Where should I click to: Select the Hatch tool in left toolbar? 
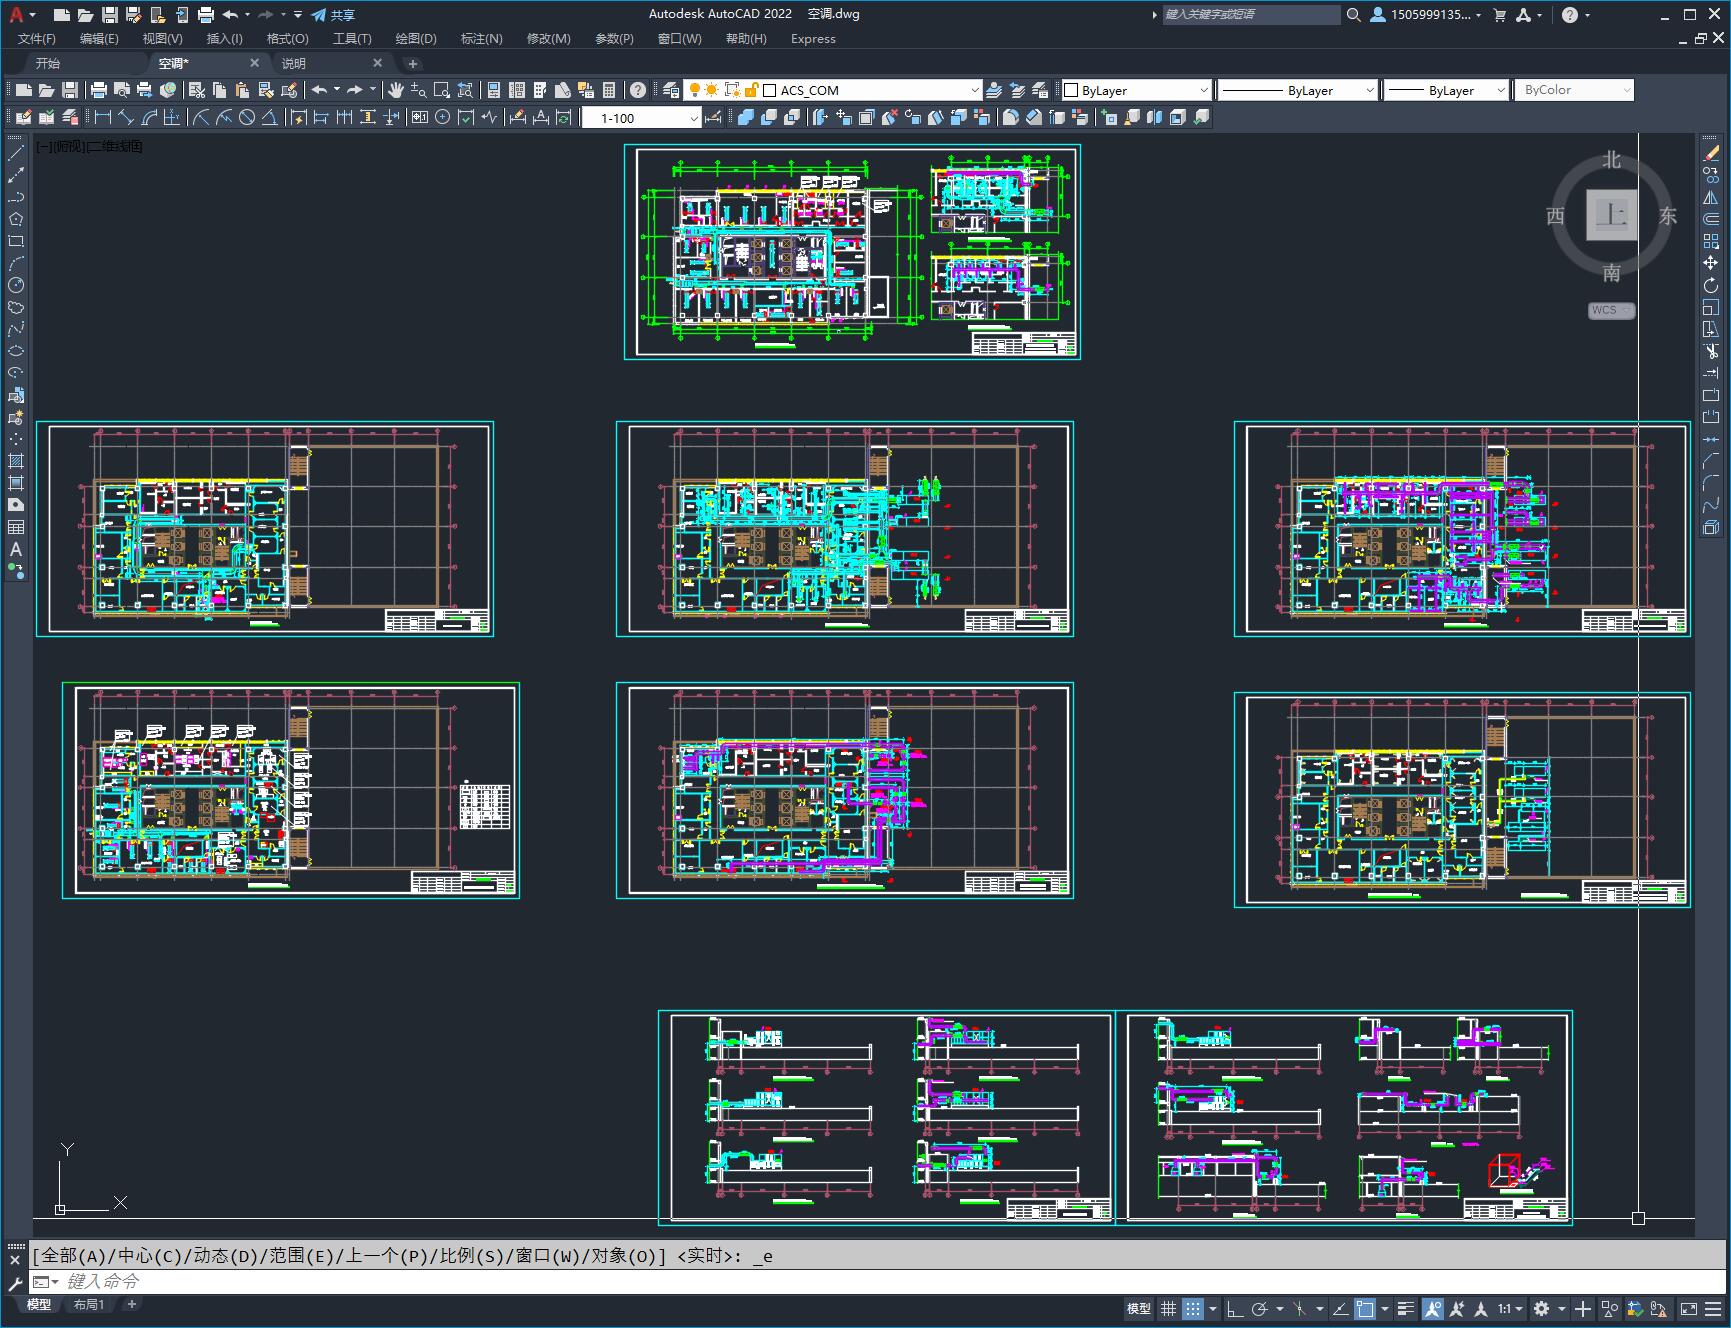tap(16, 461)
